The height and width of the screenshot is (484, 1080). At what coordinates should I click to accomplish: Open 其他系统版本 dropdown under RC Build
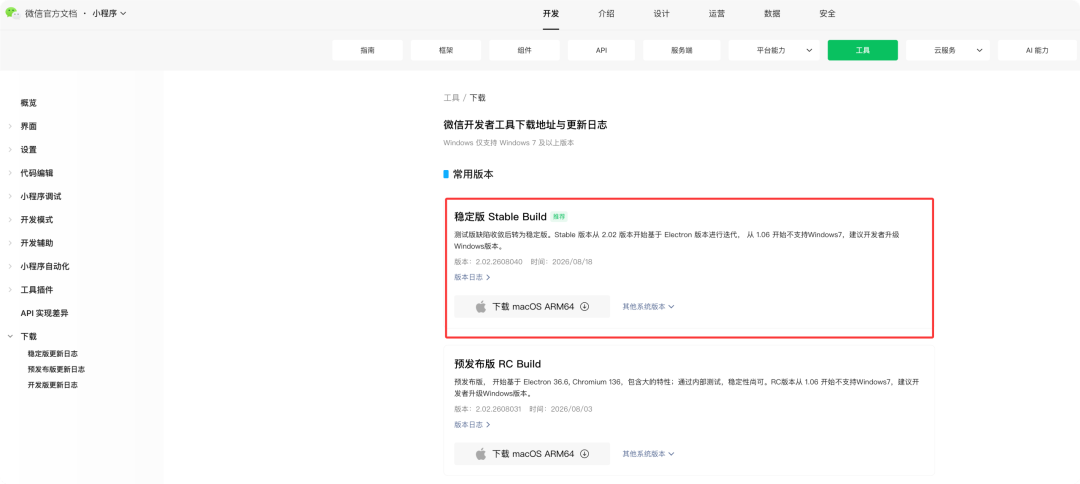(648, 454)
